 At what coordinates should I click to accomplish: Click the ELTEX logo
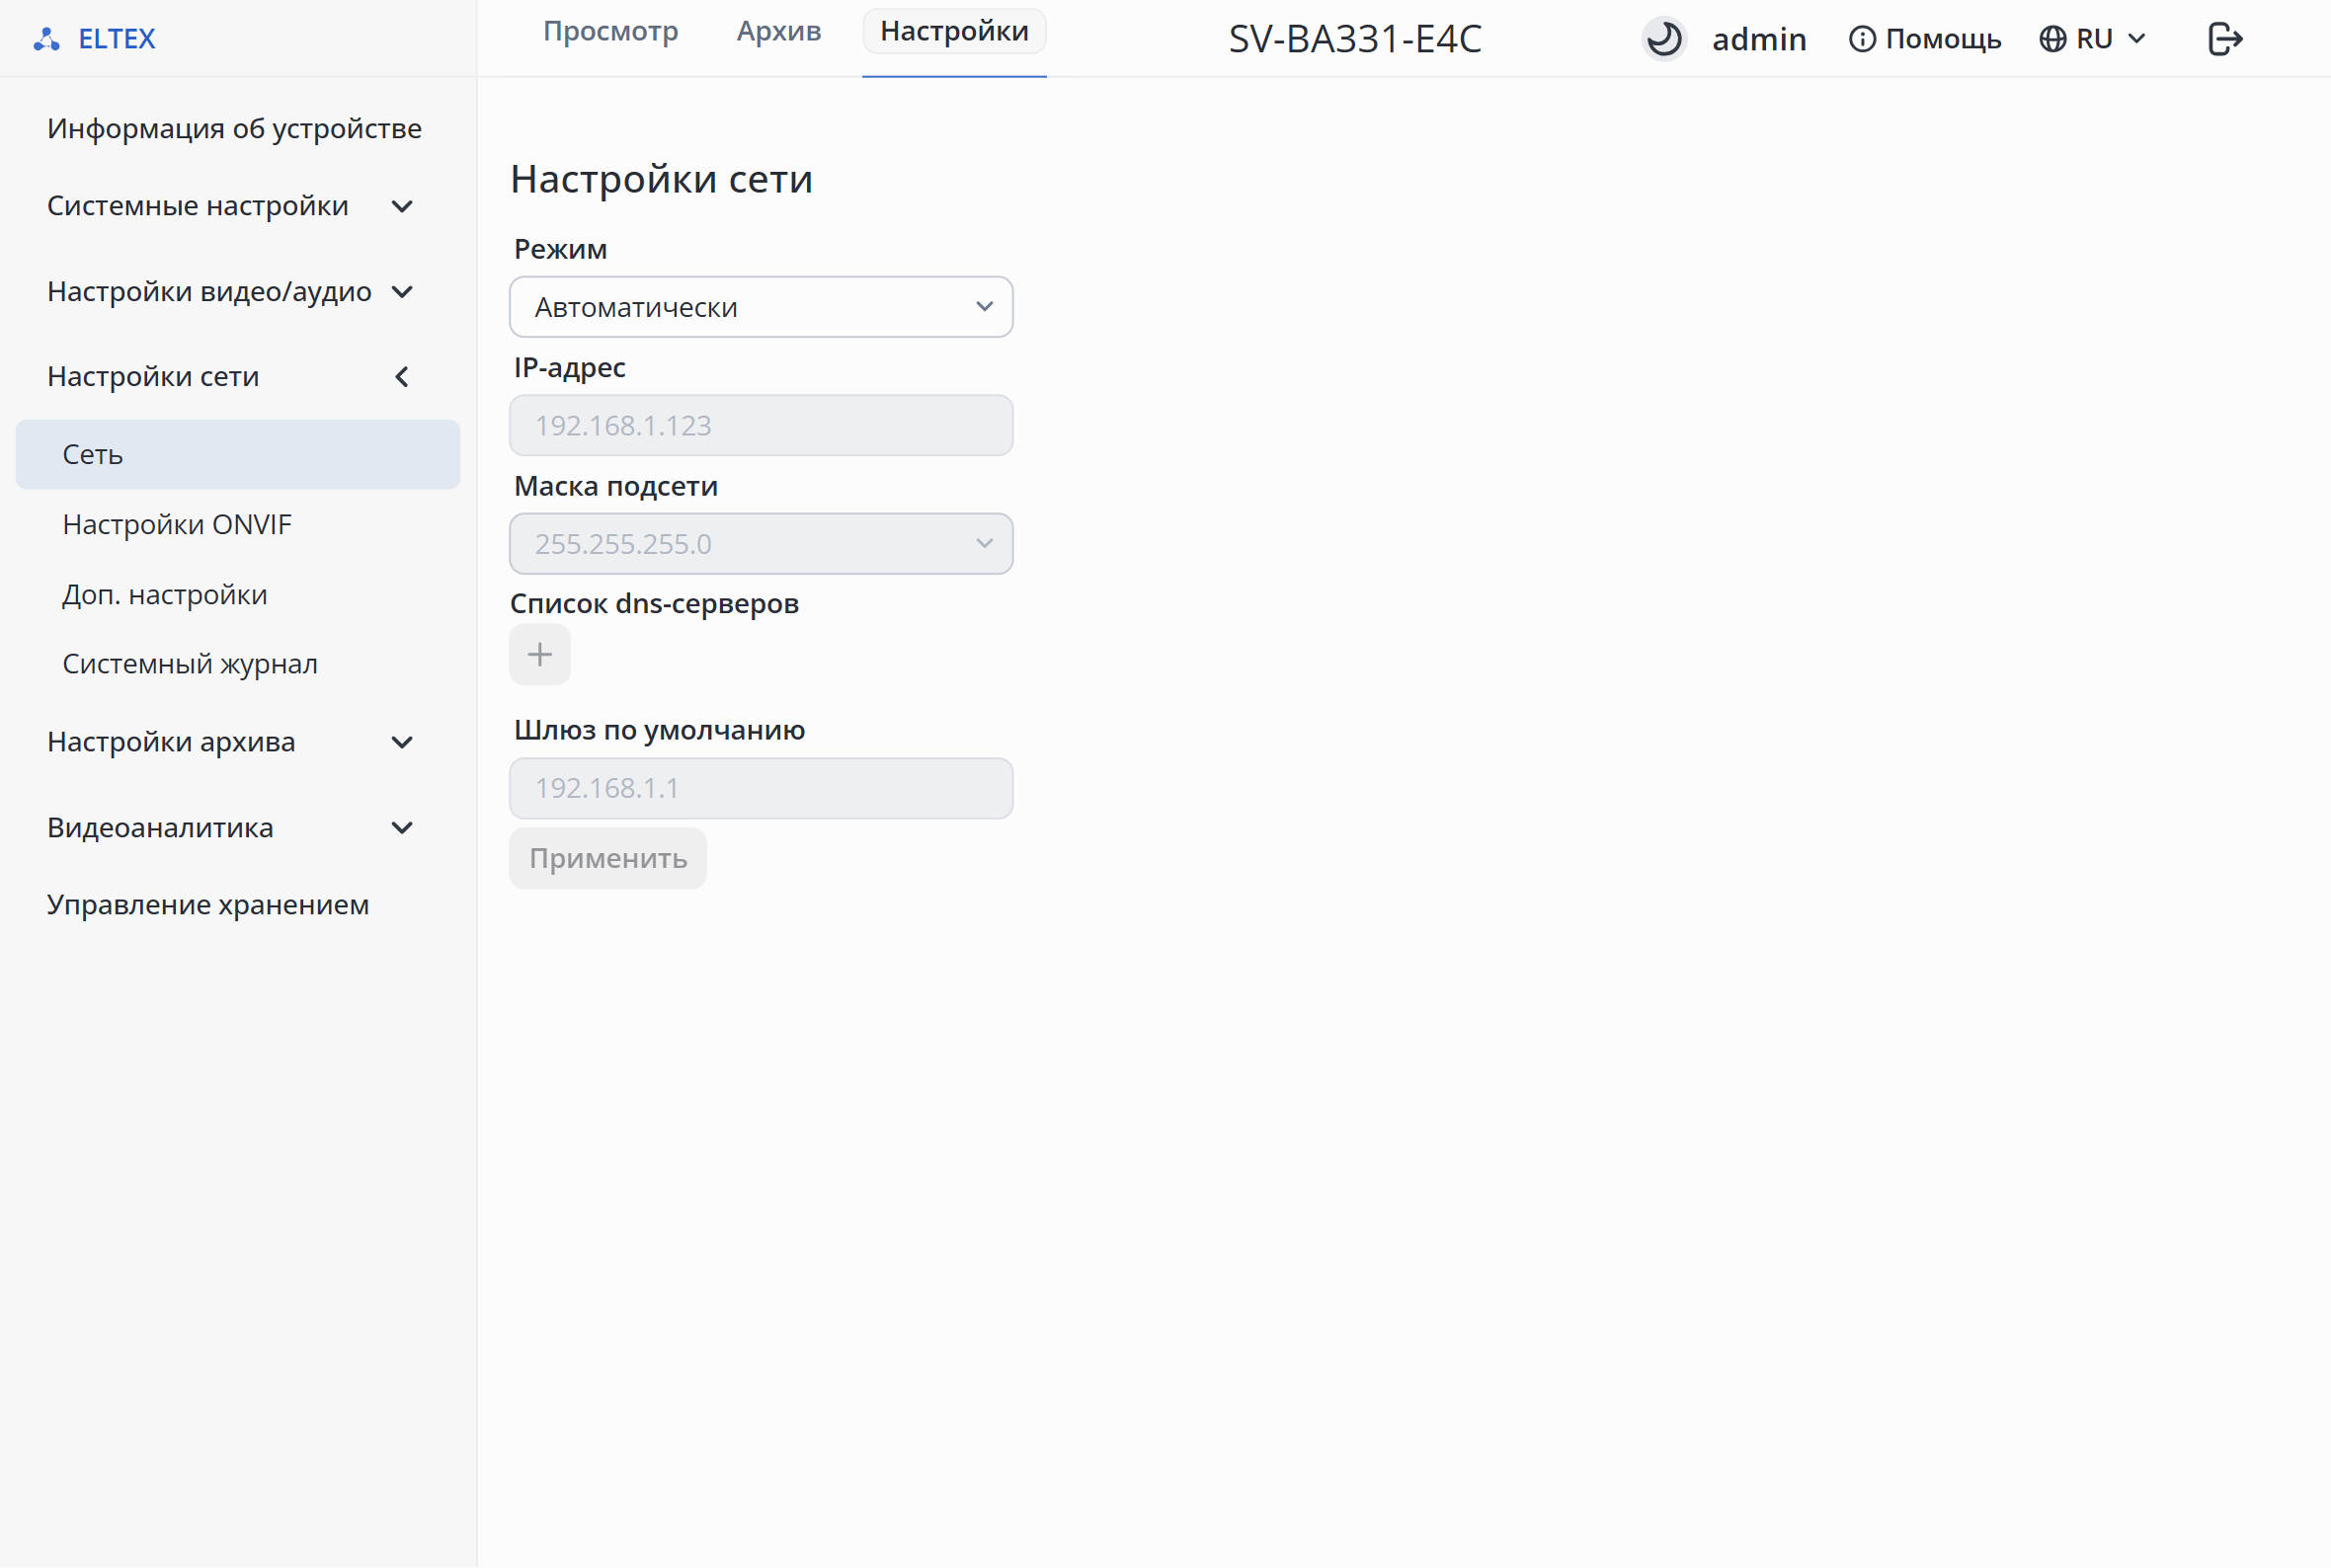(x=95, y=39)
